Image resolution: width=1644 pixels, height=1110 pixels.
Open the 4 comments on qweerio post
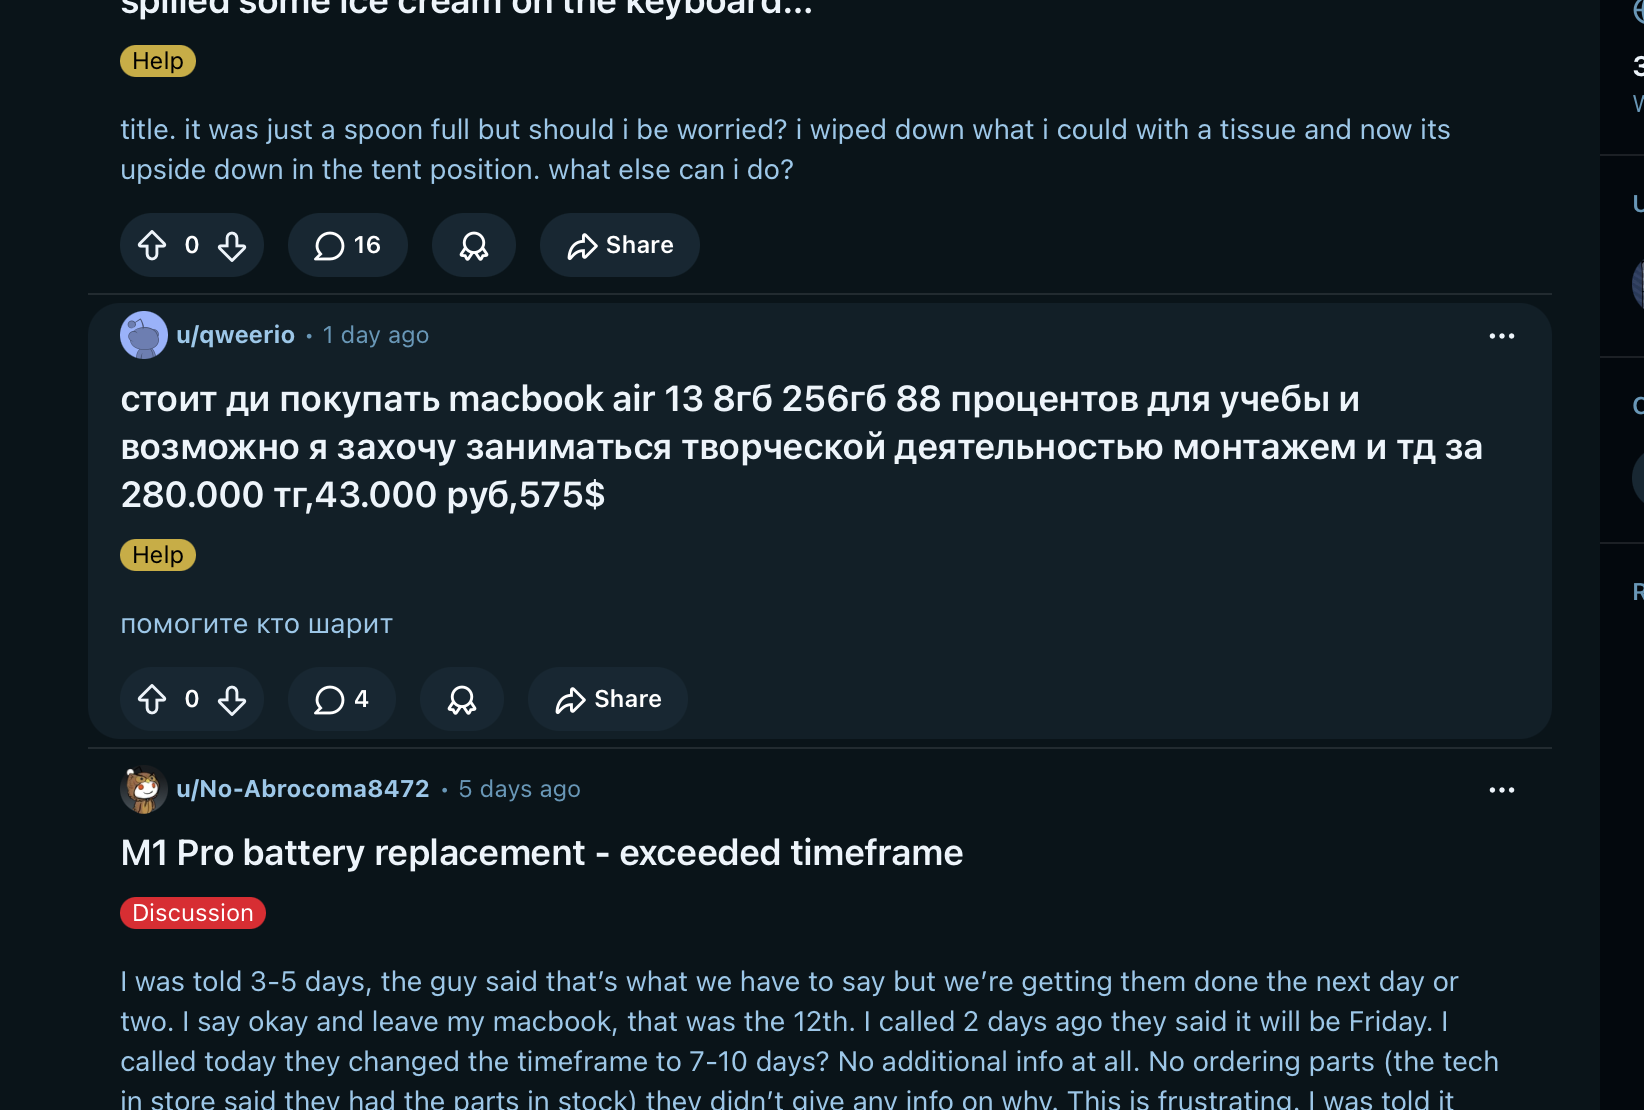point(341,699)
